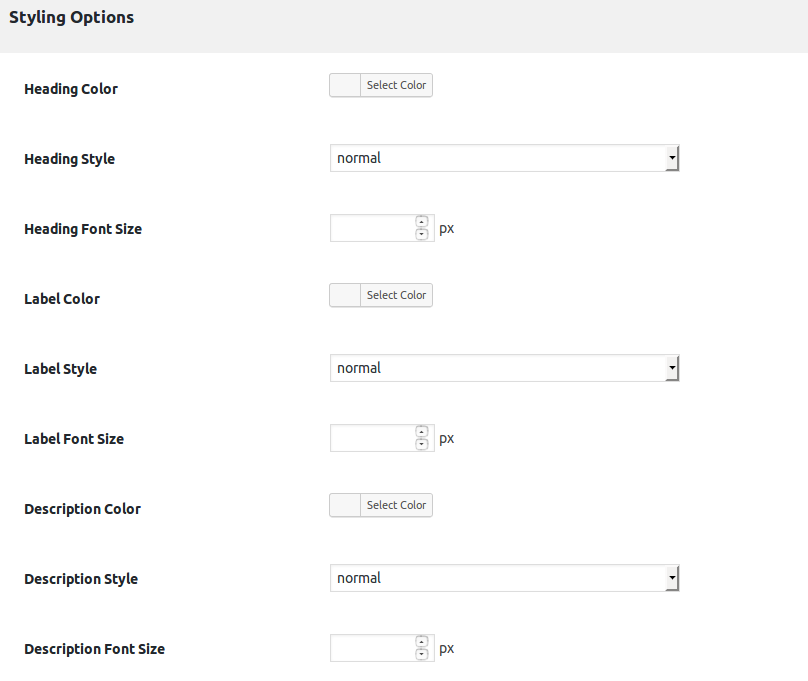This screenshot has width=808, height=681.
Task: Click the Styling Options section header
Action: (72, 18)
